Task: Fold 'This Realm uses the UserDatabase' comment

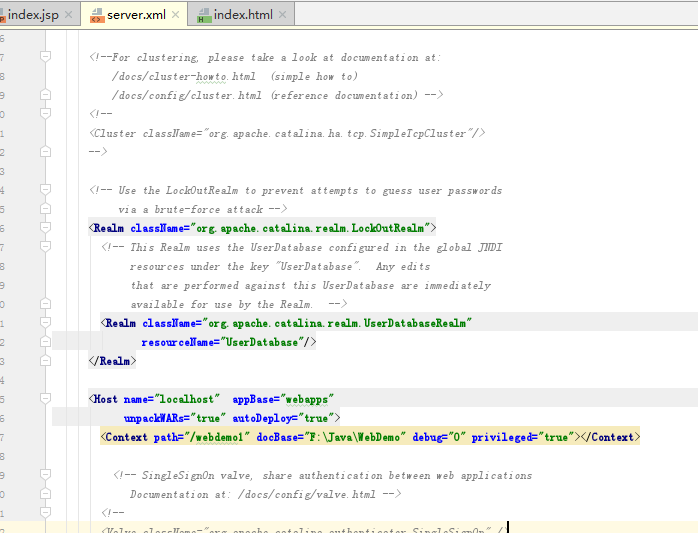Action: 45,247
